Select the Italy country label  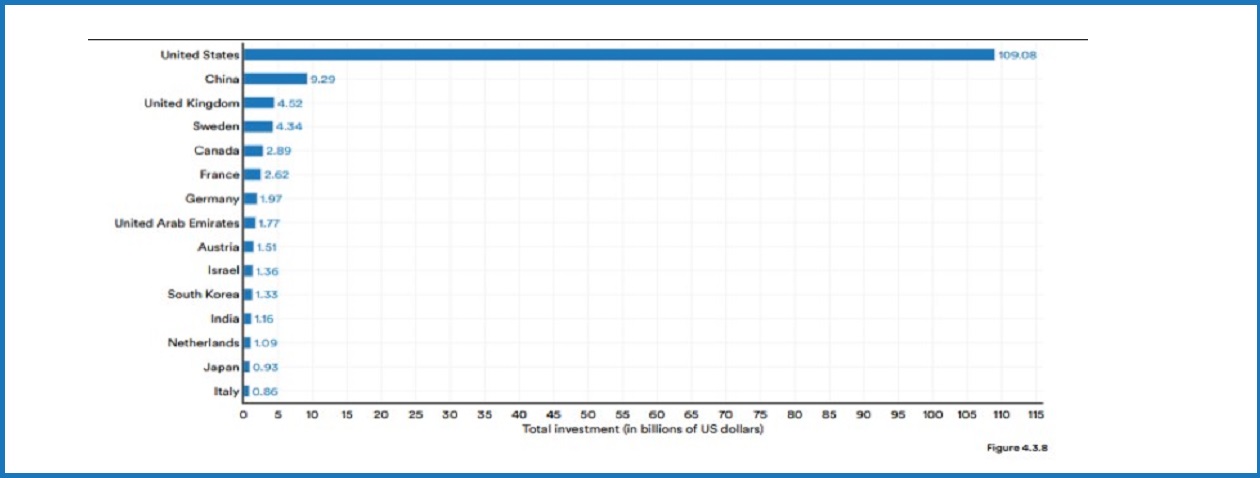click(x=227, y=391)
